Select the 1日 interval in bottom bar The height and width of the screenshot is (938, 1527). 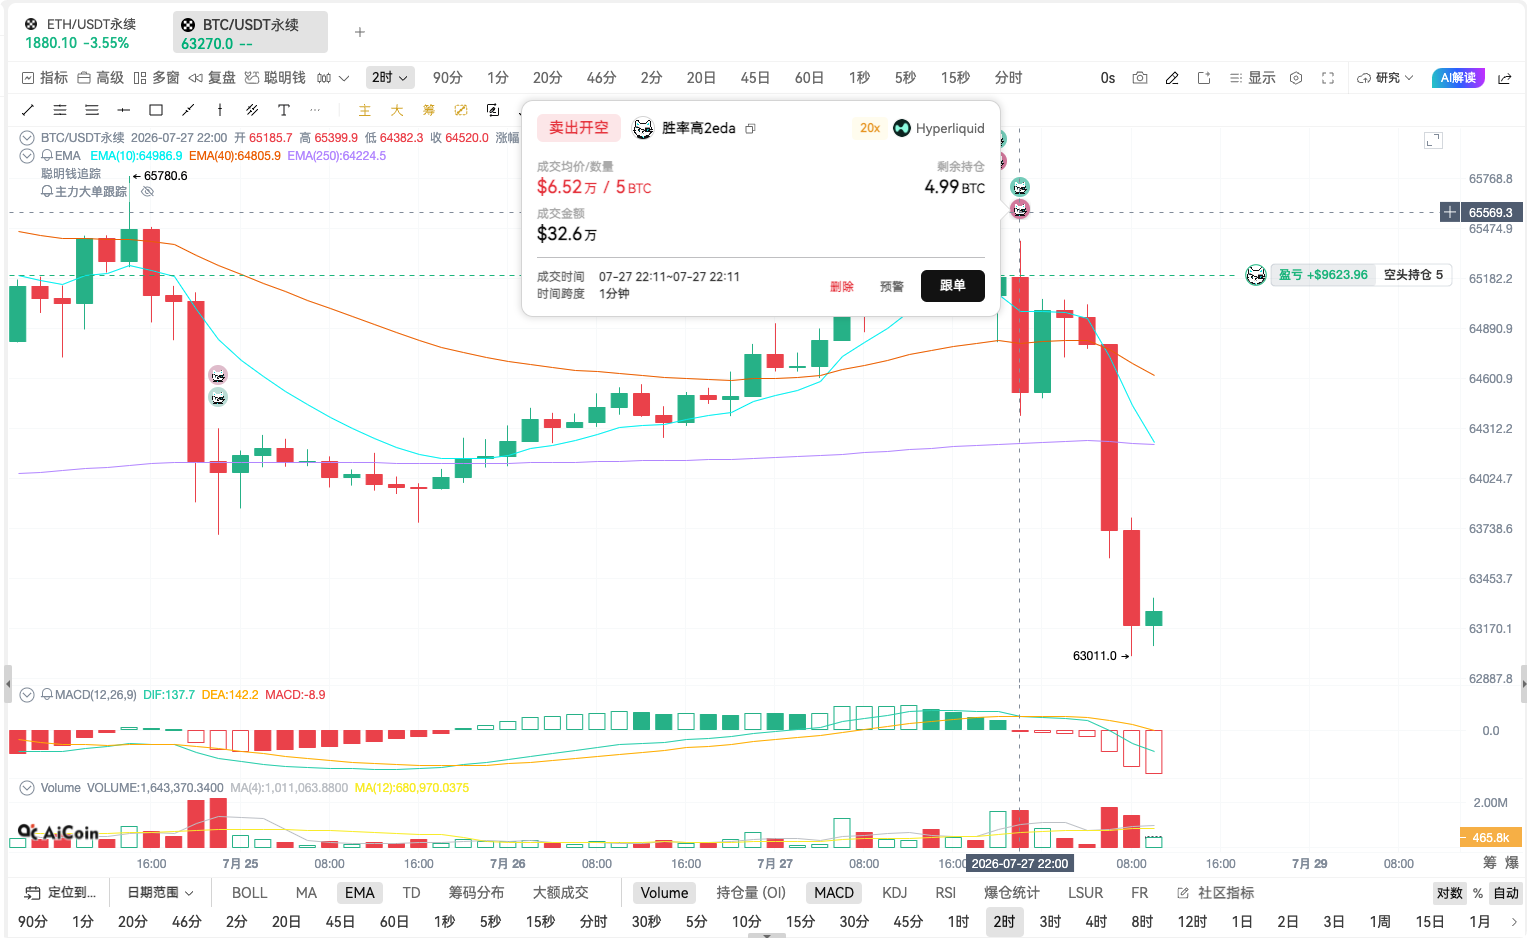(x=1242, y=922)
